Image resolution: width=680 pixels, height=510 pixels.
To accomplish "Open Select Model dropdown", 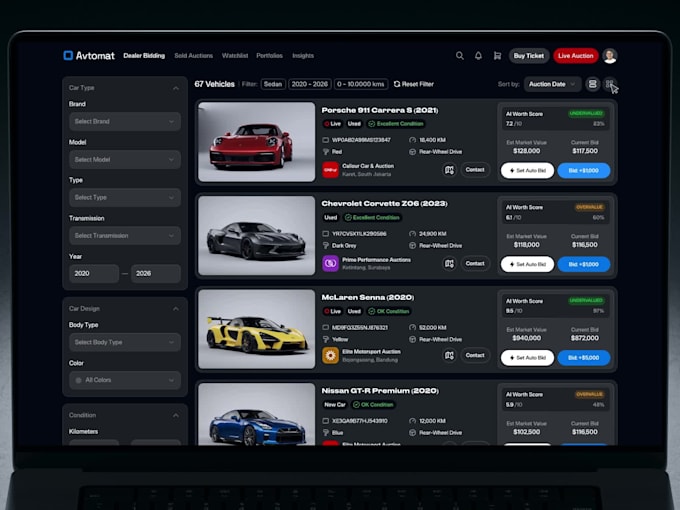I will (125, 160).
